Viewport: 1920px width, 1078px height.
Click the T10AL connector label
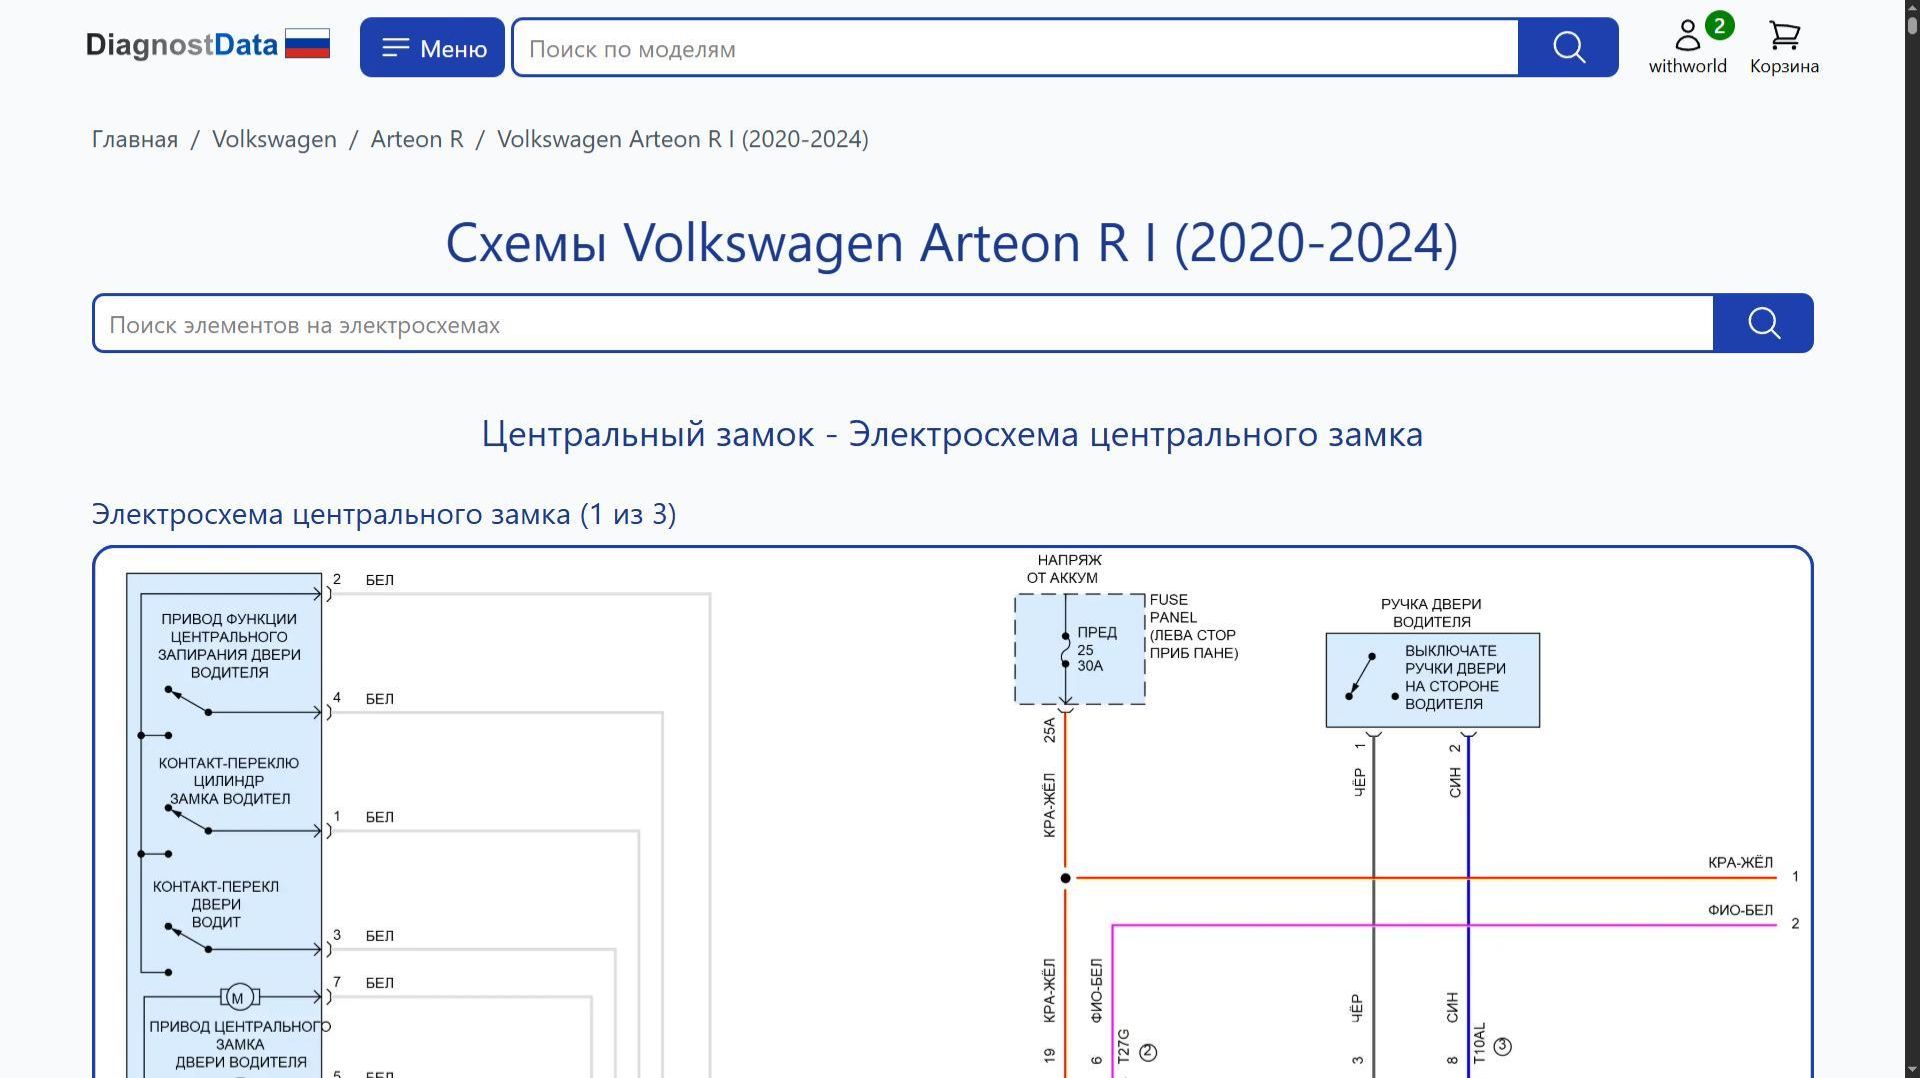1479,1042
